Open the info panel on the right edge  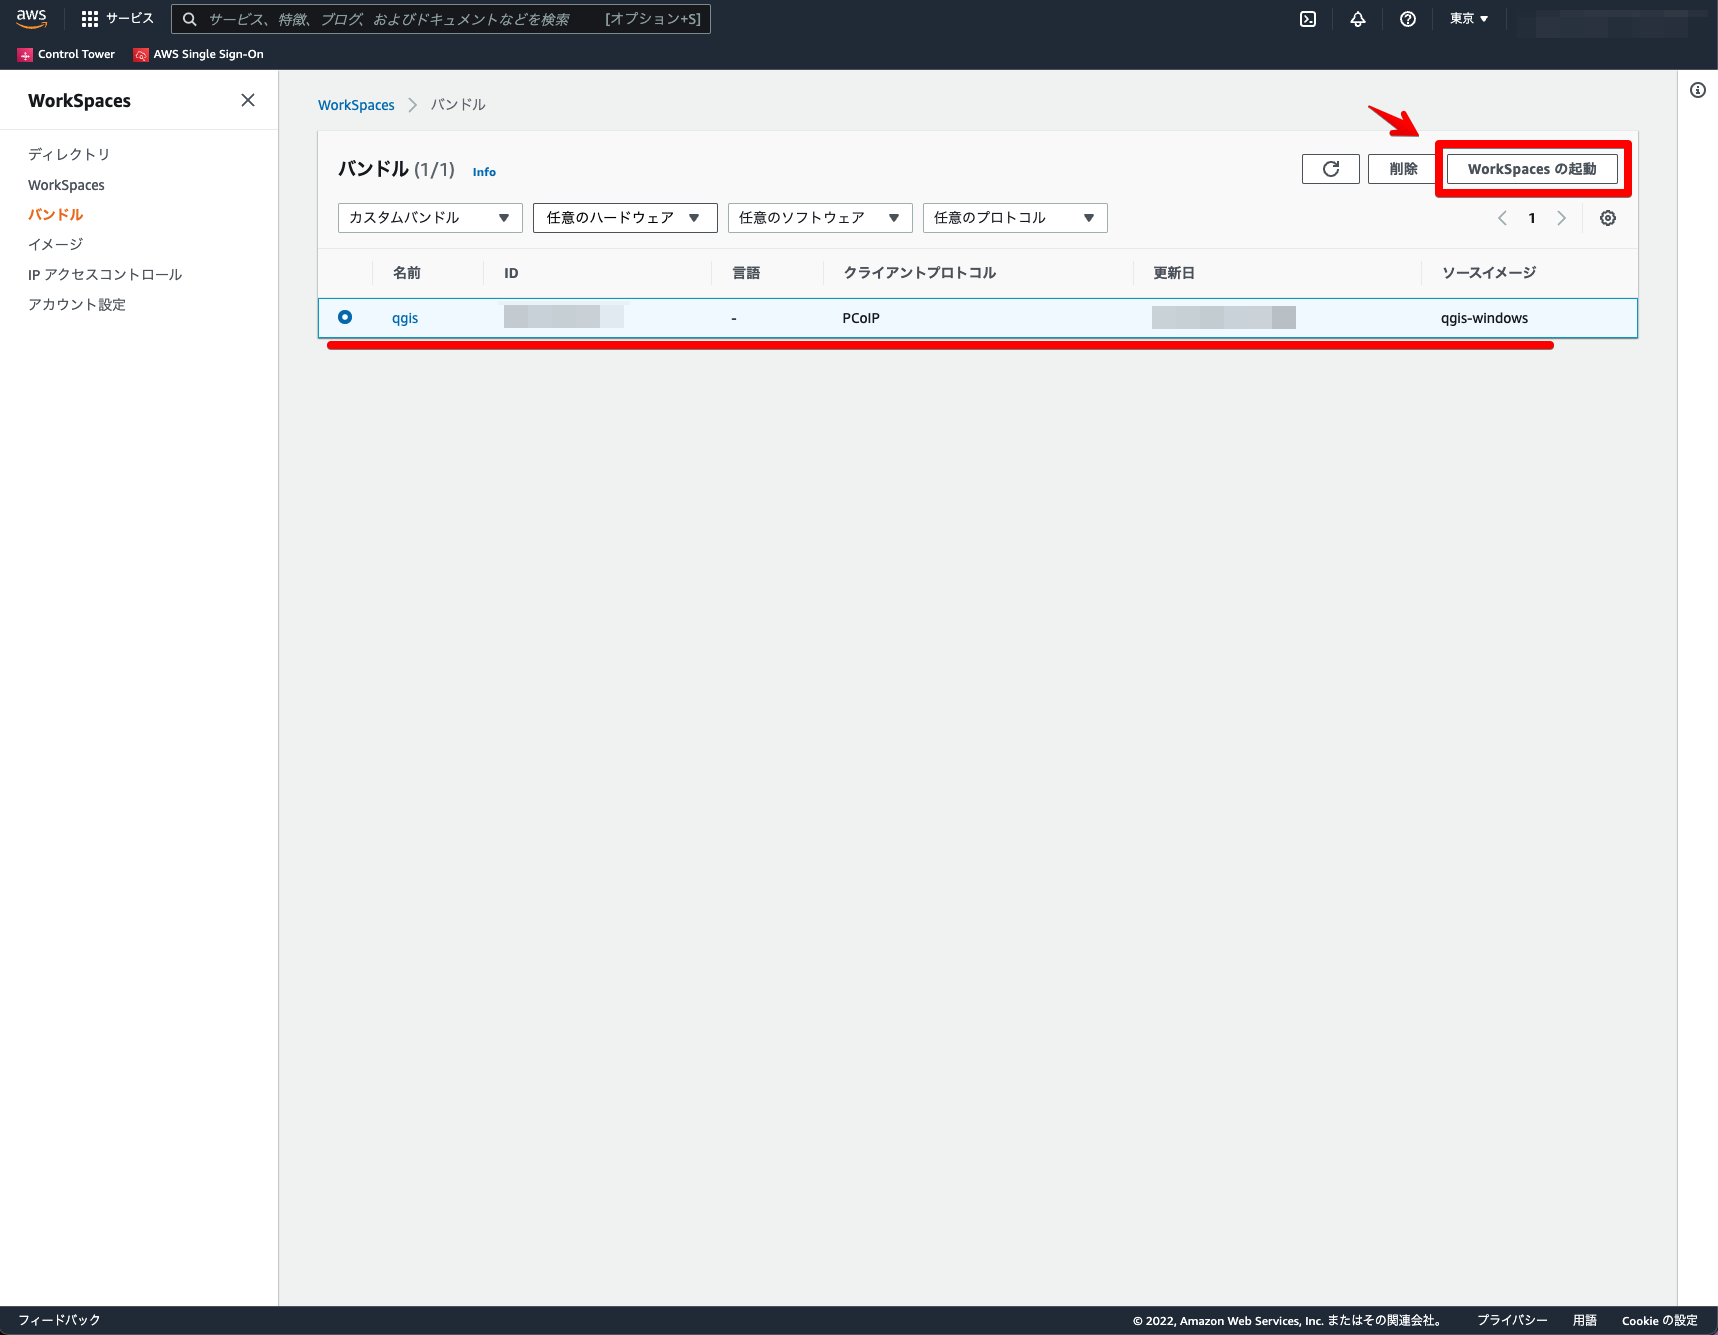coord(1696,90)
